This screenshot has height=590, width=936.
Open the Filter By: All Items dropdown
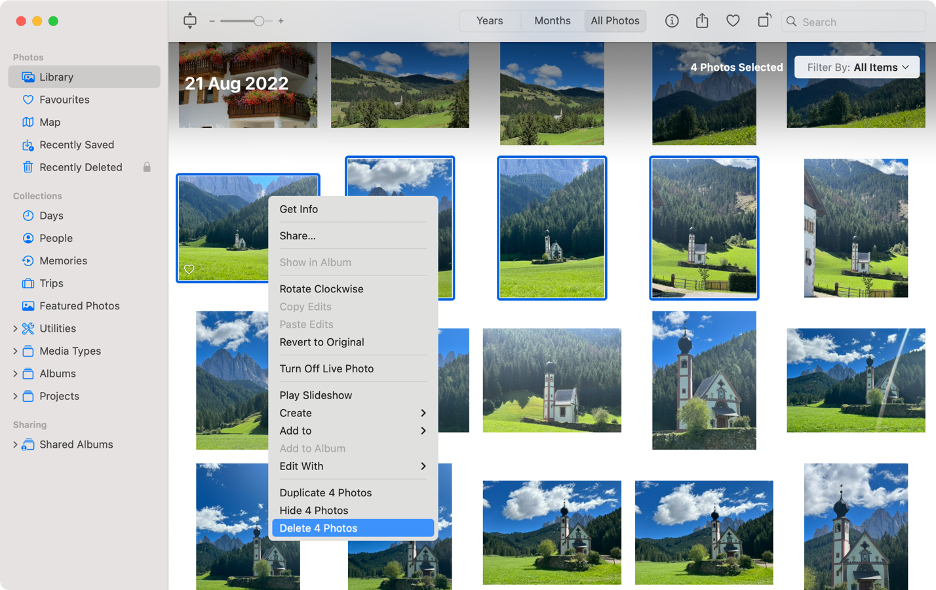tap(856, 67)
